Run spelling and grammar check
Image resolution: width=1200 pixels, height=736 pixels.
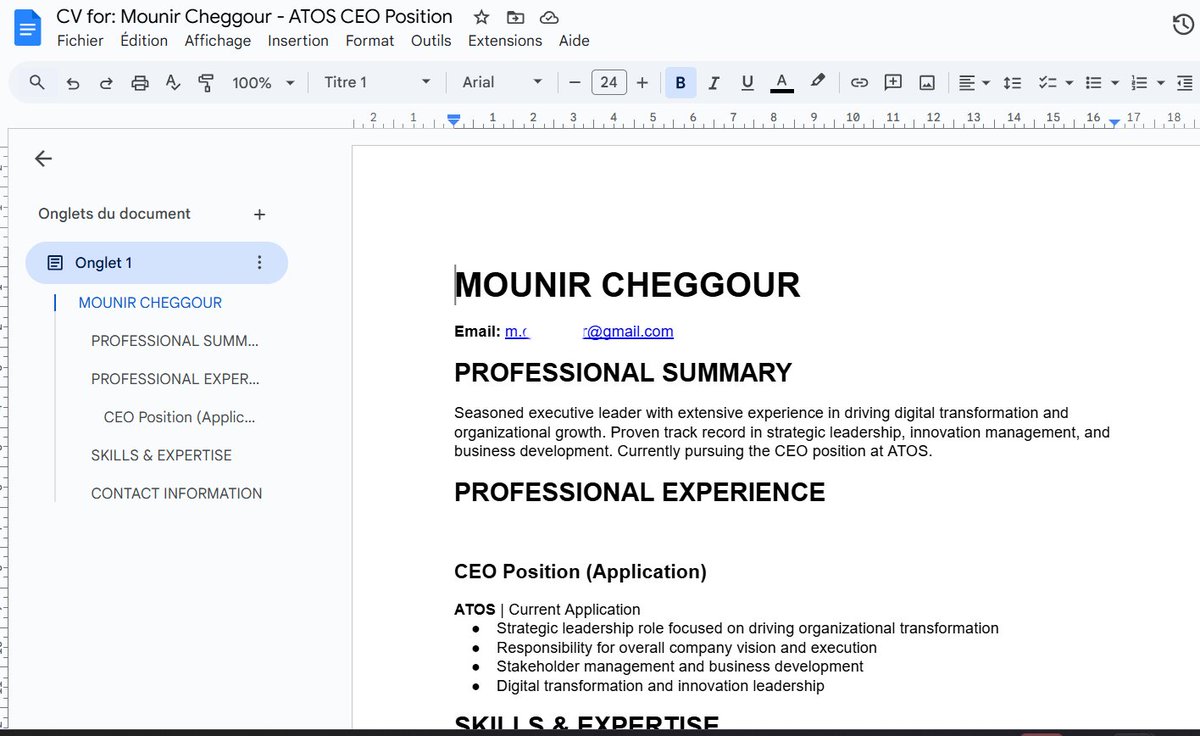pos(173,83)
